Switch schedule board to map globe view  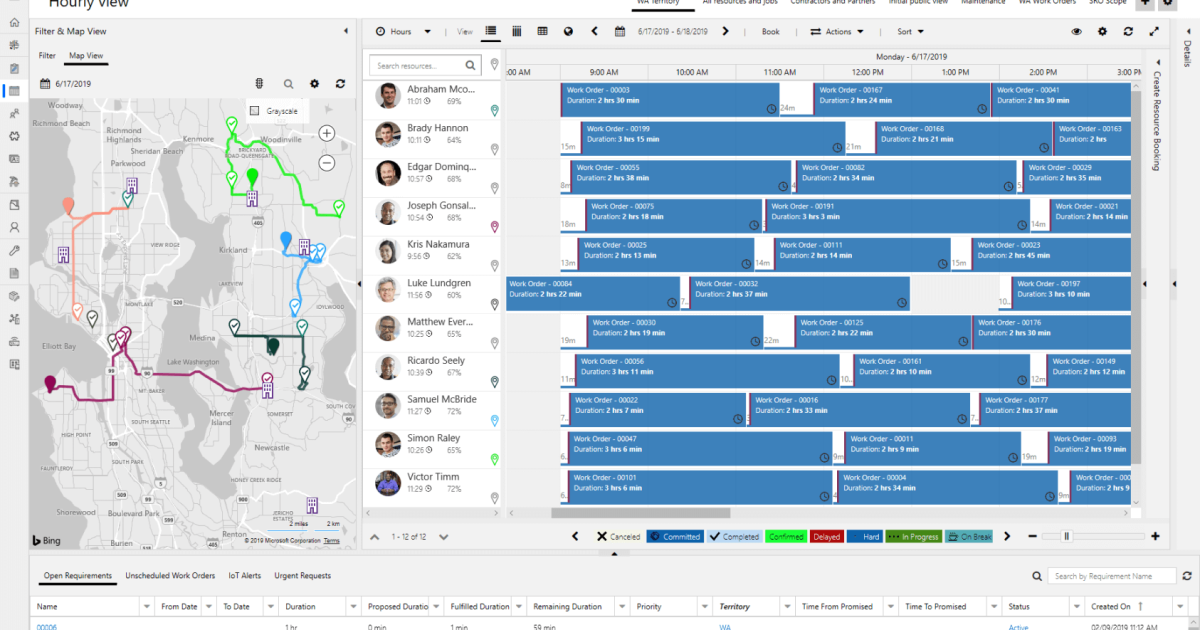coord(569,32)
